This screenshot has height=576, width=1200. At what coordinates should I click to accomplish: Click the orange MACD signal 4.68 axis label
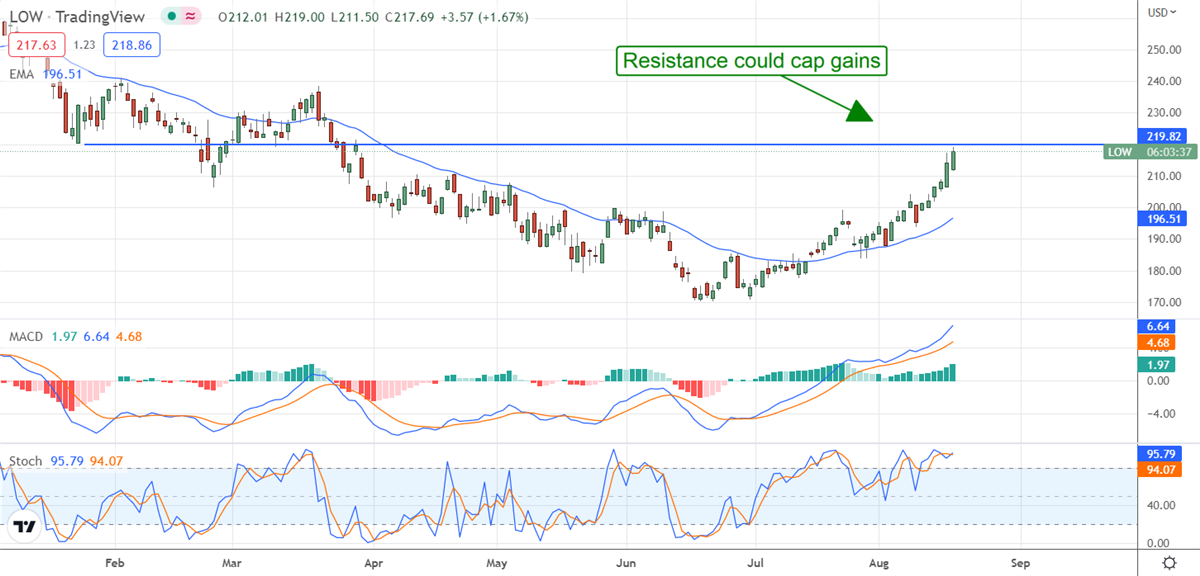pos(1157,343)
